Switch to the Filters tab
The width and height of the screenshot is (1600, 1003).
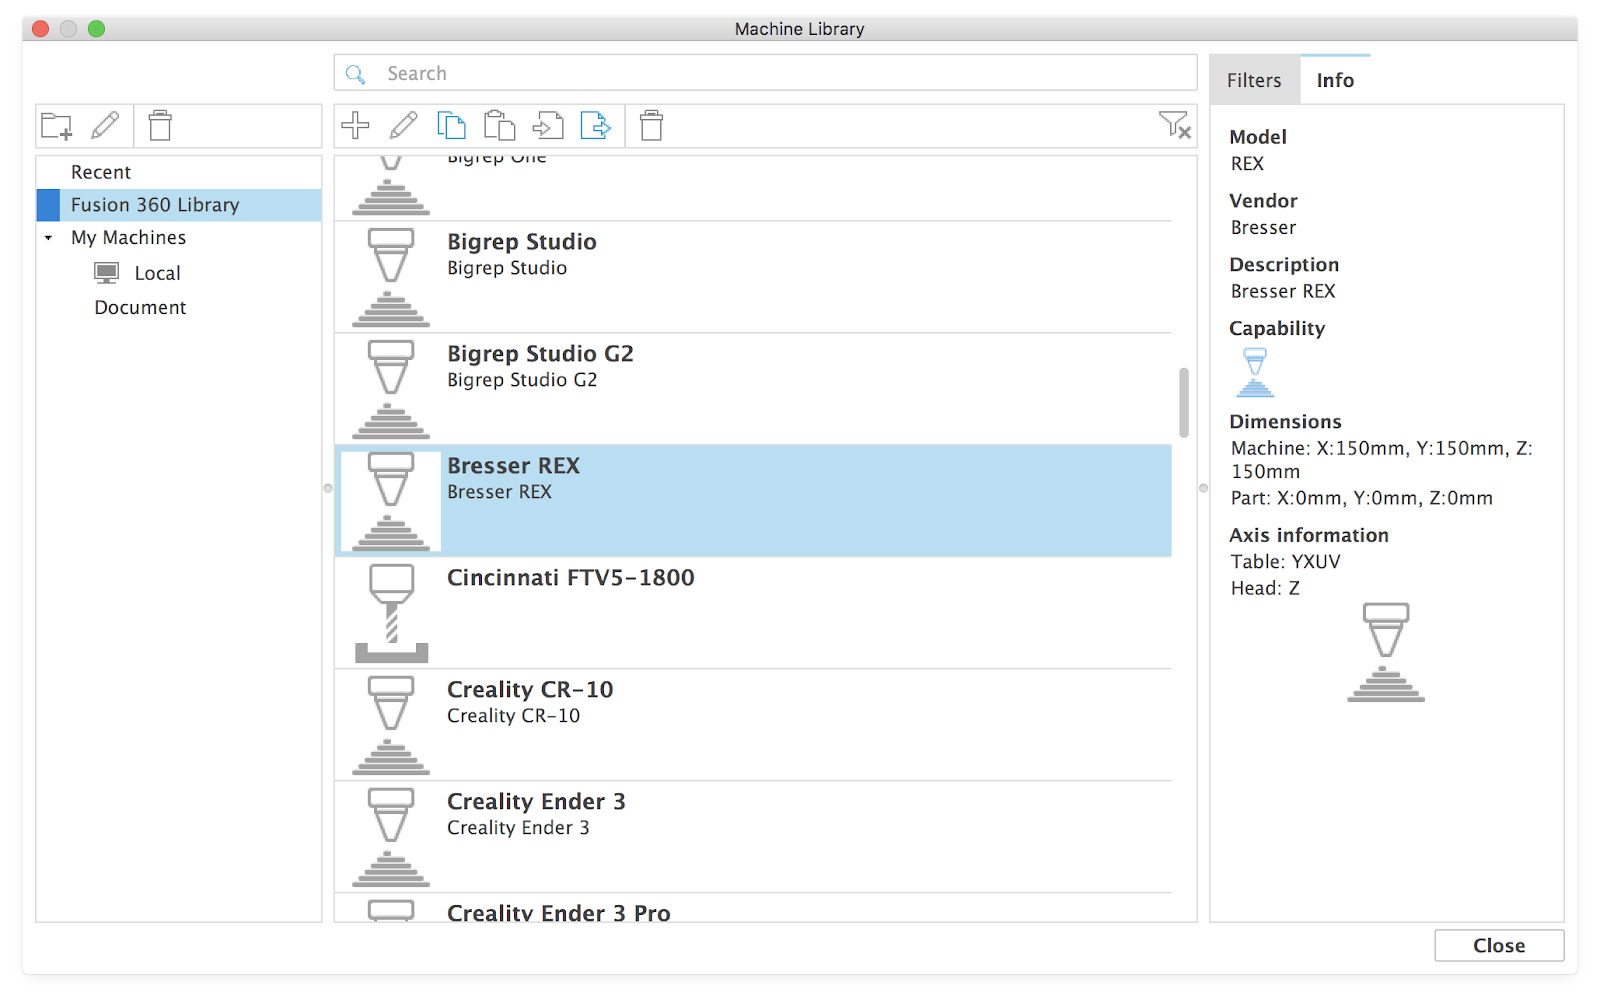point(1254,80)
